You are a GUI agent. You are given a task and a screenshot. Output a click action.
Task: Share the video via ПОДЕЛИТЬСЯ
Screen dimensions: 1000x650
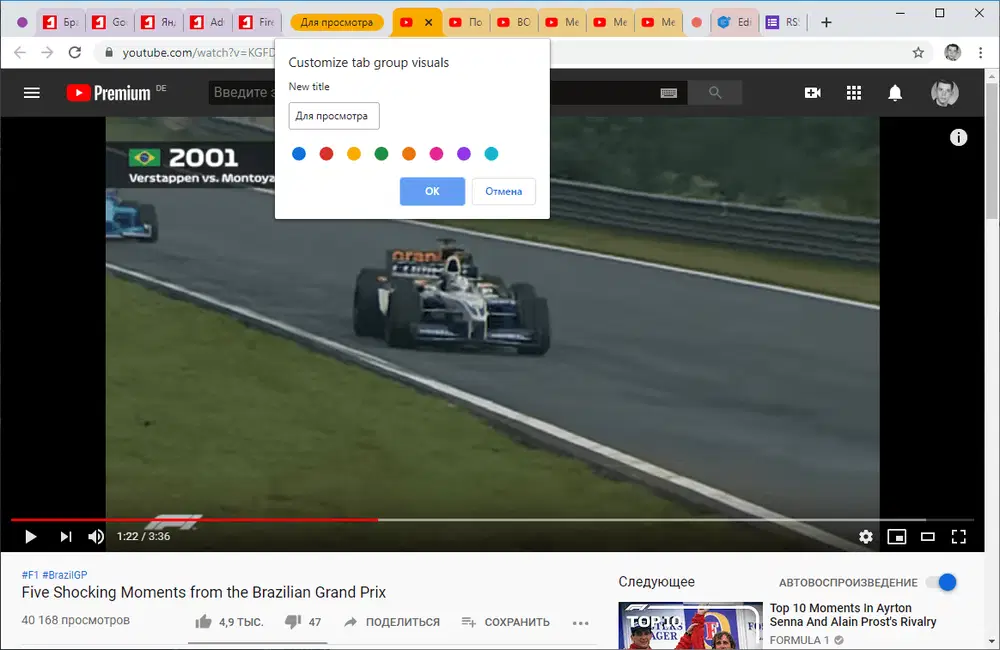(392, 622)
